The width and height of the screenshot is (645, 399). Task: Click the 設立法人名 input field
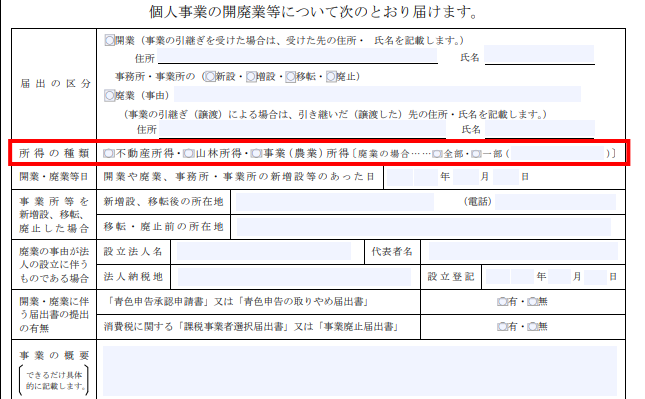tap(264, 251)
